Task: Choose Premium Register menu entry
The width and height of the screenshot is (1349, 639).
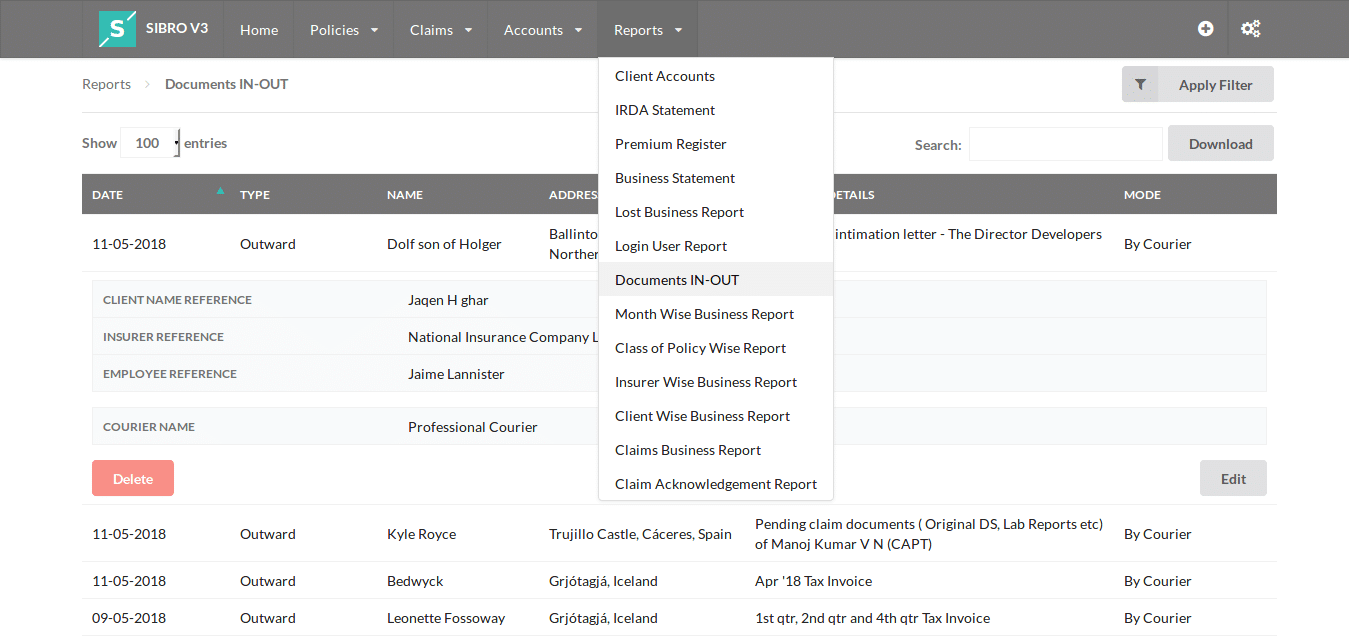Action: pyautogui.click(x=671, y=144)
